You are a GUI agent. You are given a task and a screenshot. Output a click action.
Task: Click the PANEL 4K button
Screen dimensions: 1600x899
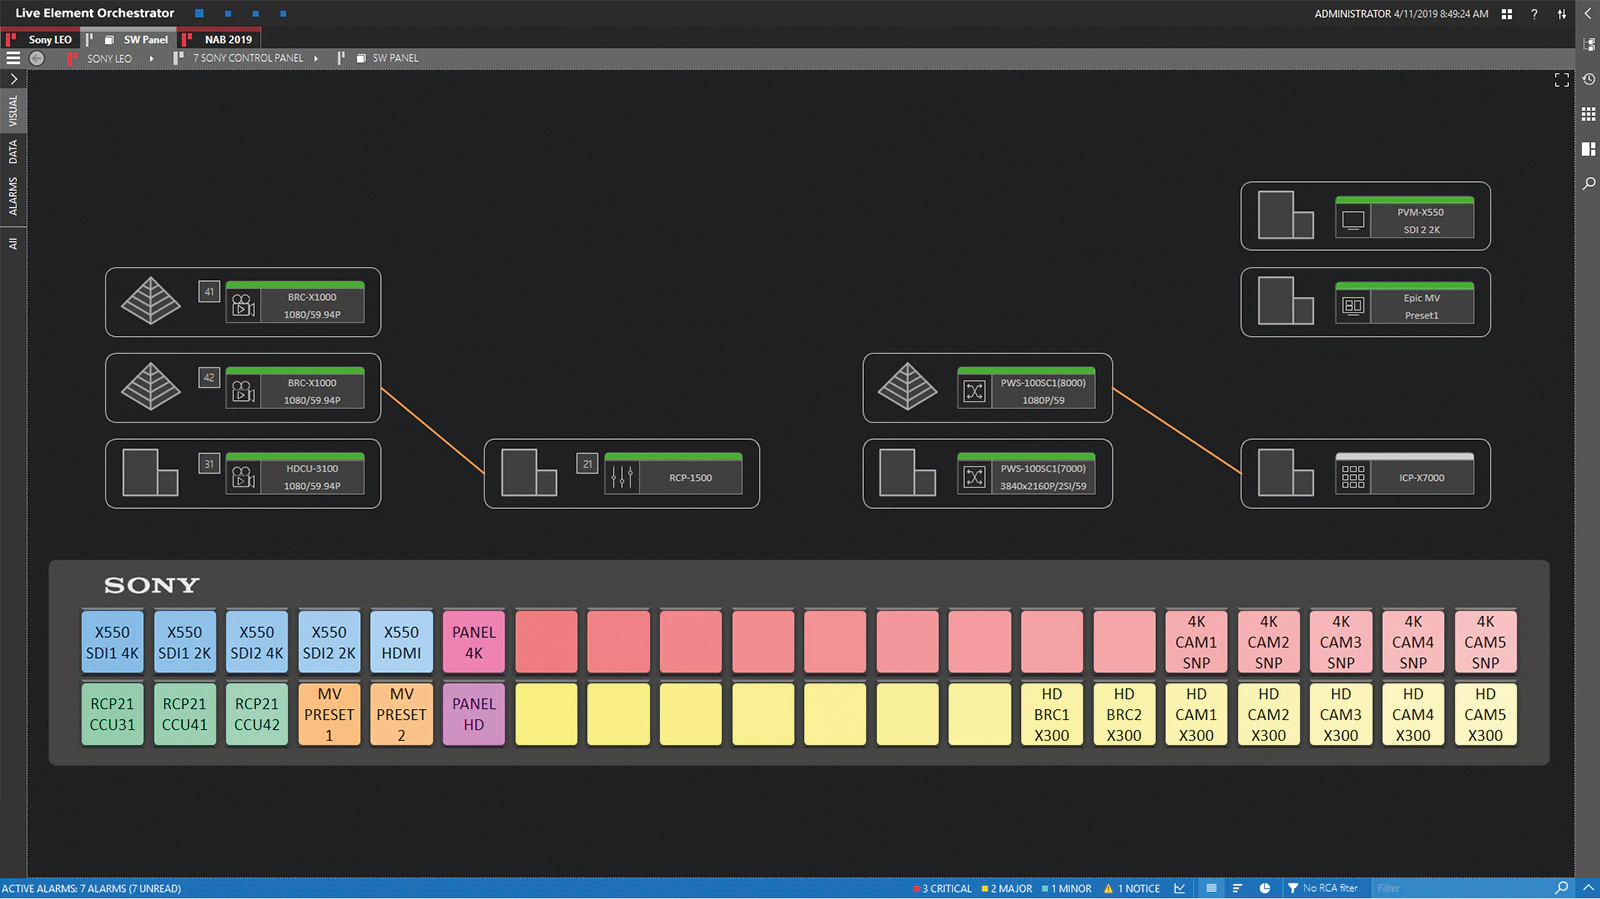474,642
